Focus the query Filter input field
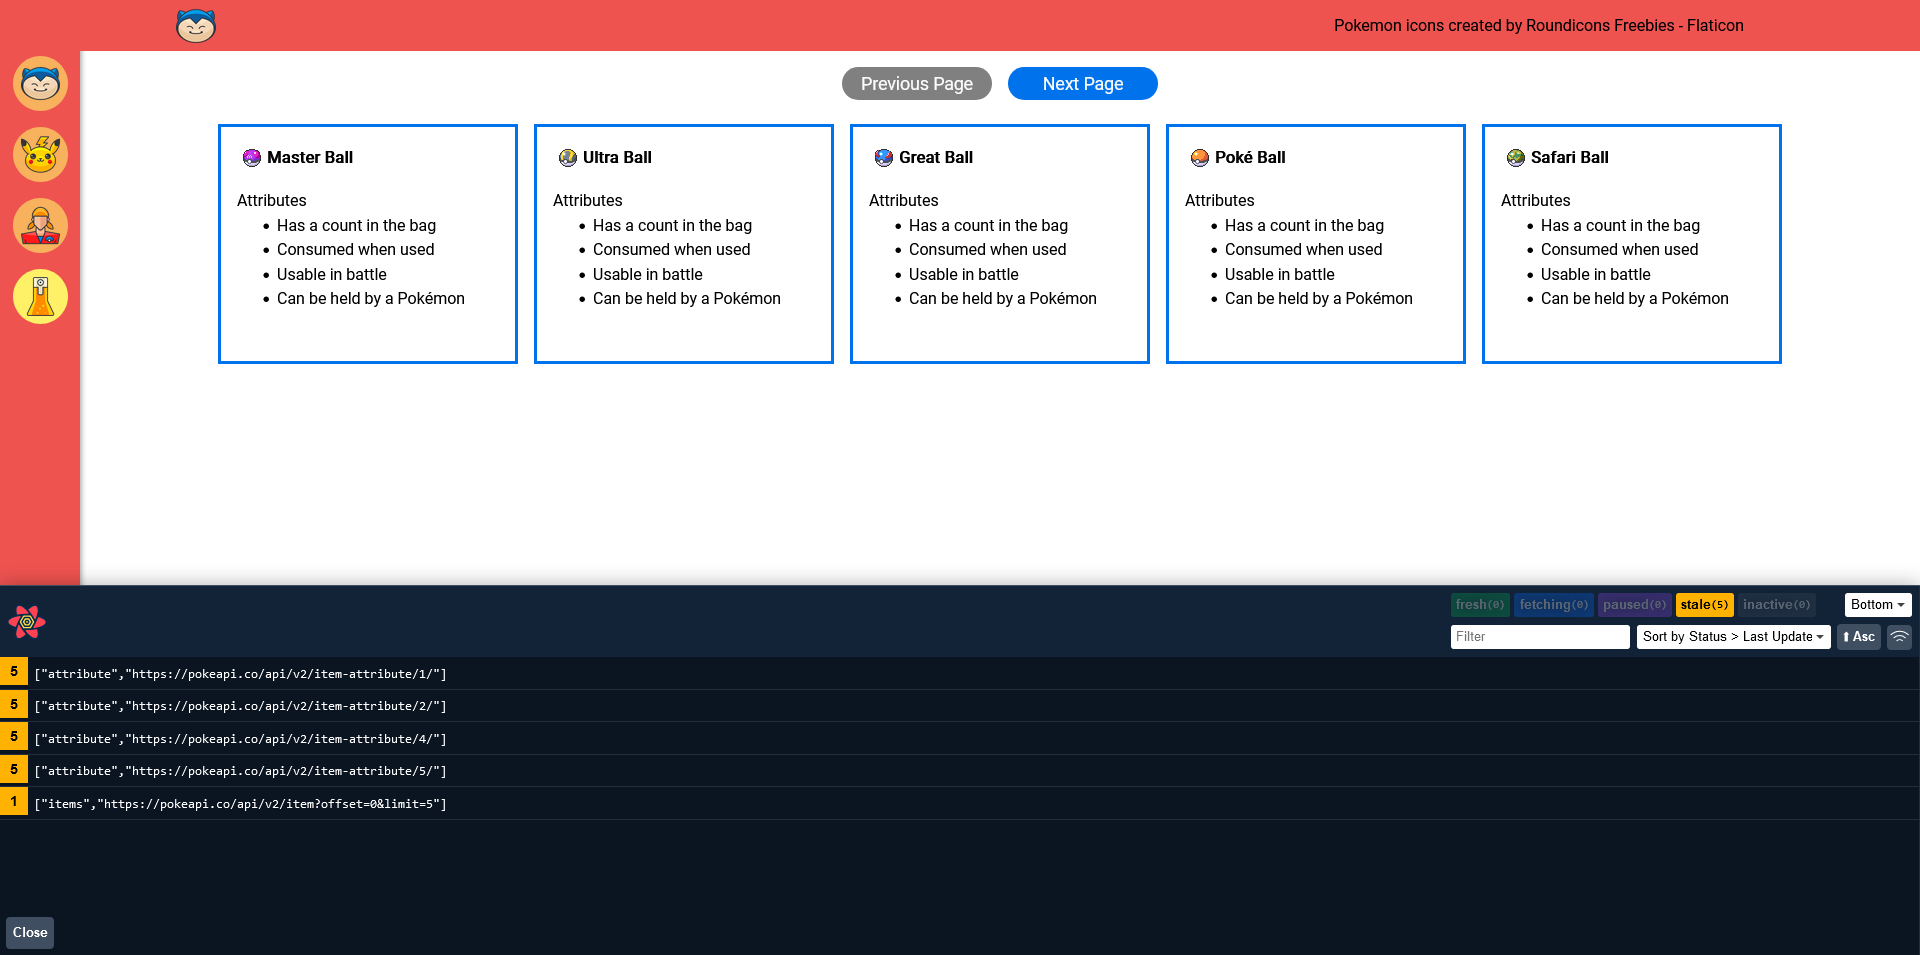The height and width of the screenshot is (955, 1920). 1540,637
